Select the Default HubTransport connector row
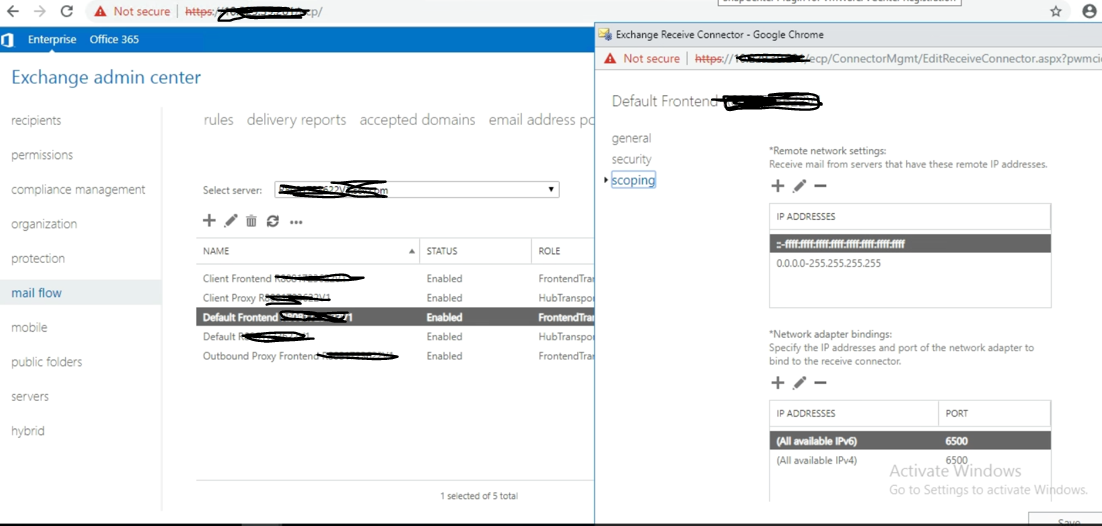 pos(395,336)
